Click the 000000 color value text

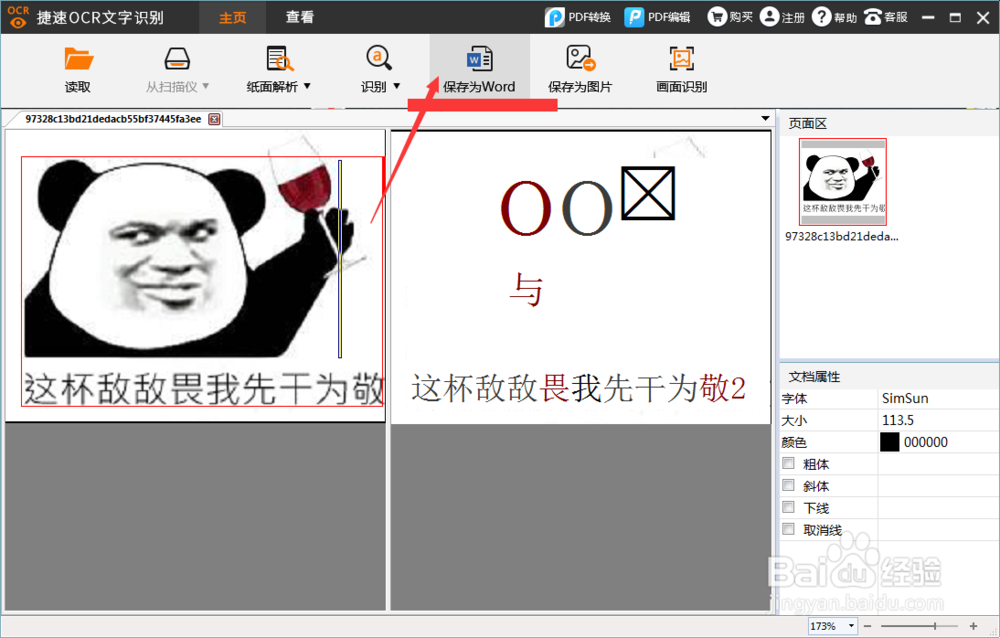click(x=925, y=442)
